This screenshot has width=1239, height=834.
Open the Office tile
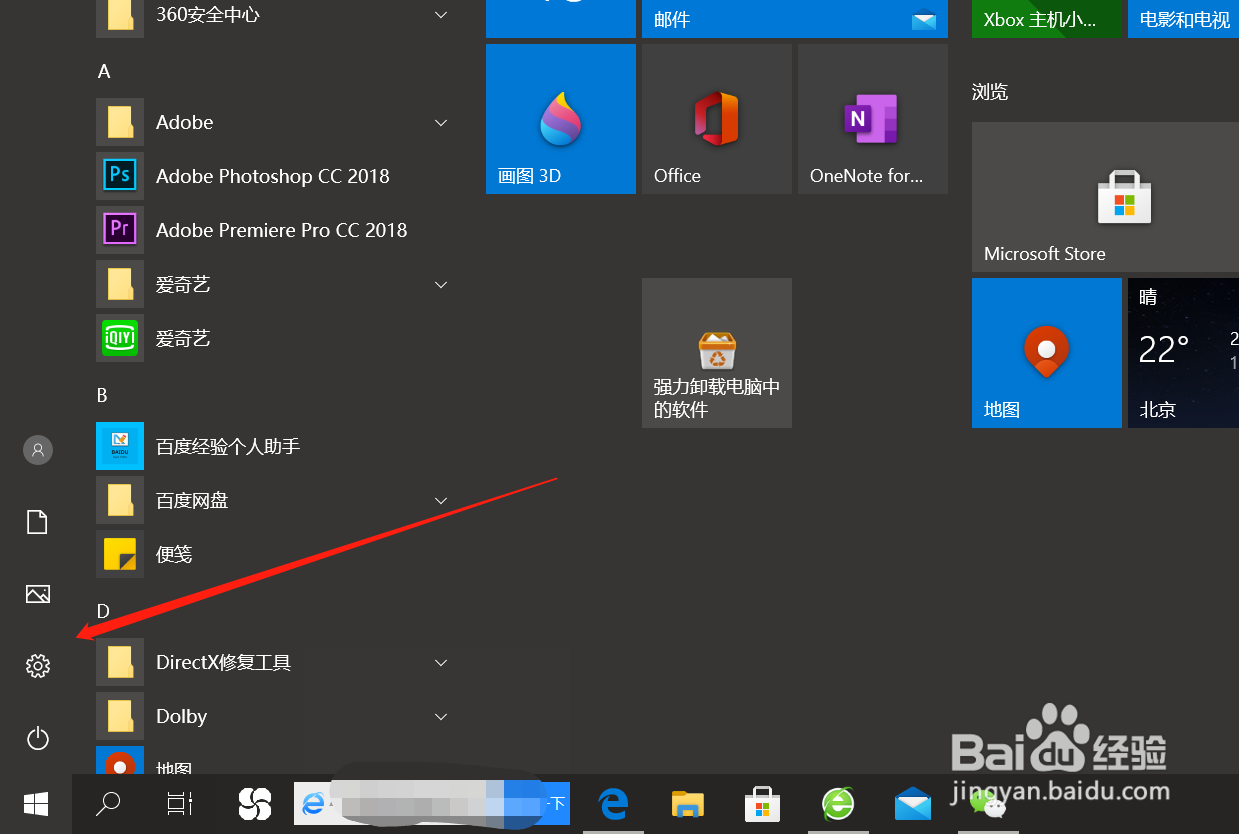(x=717, y=119)
